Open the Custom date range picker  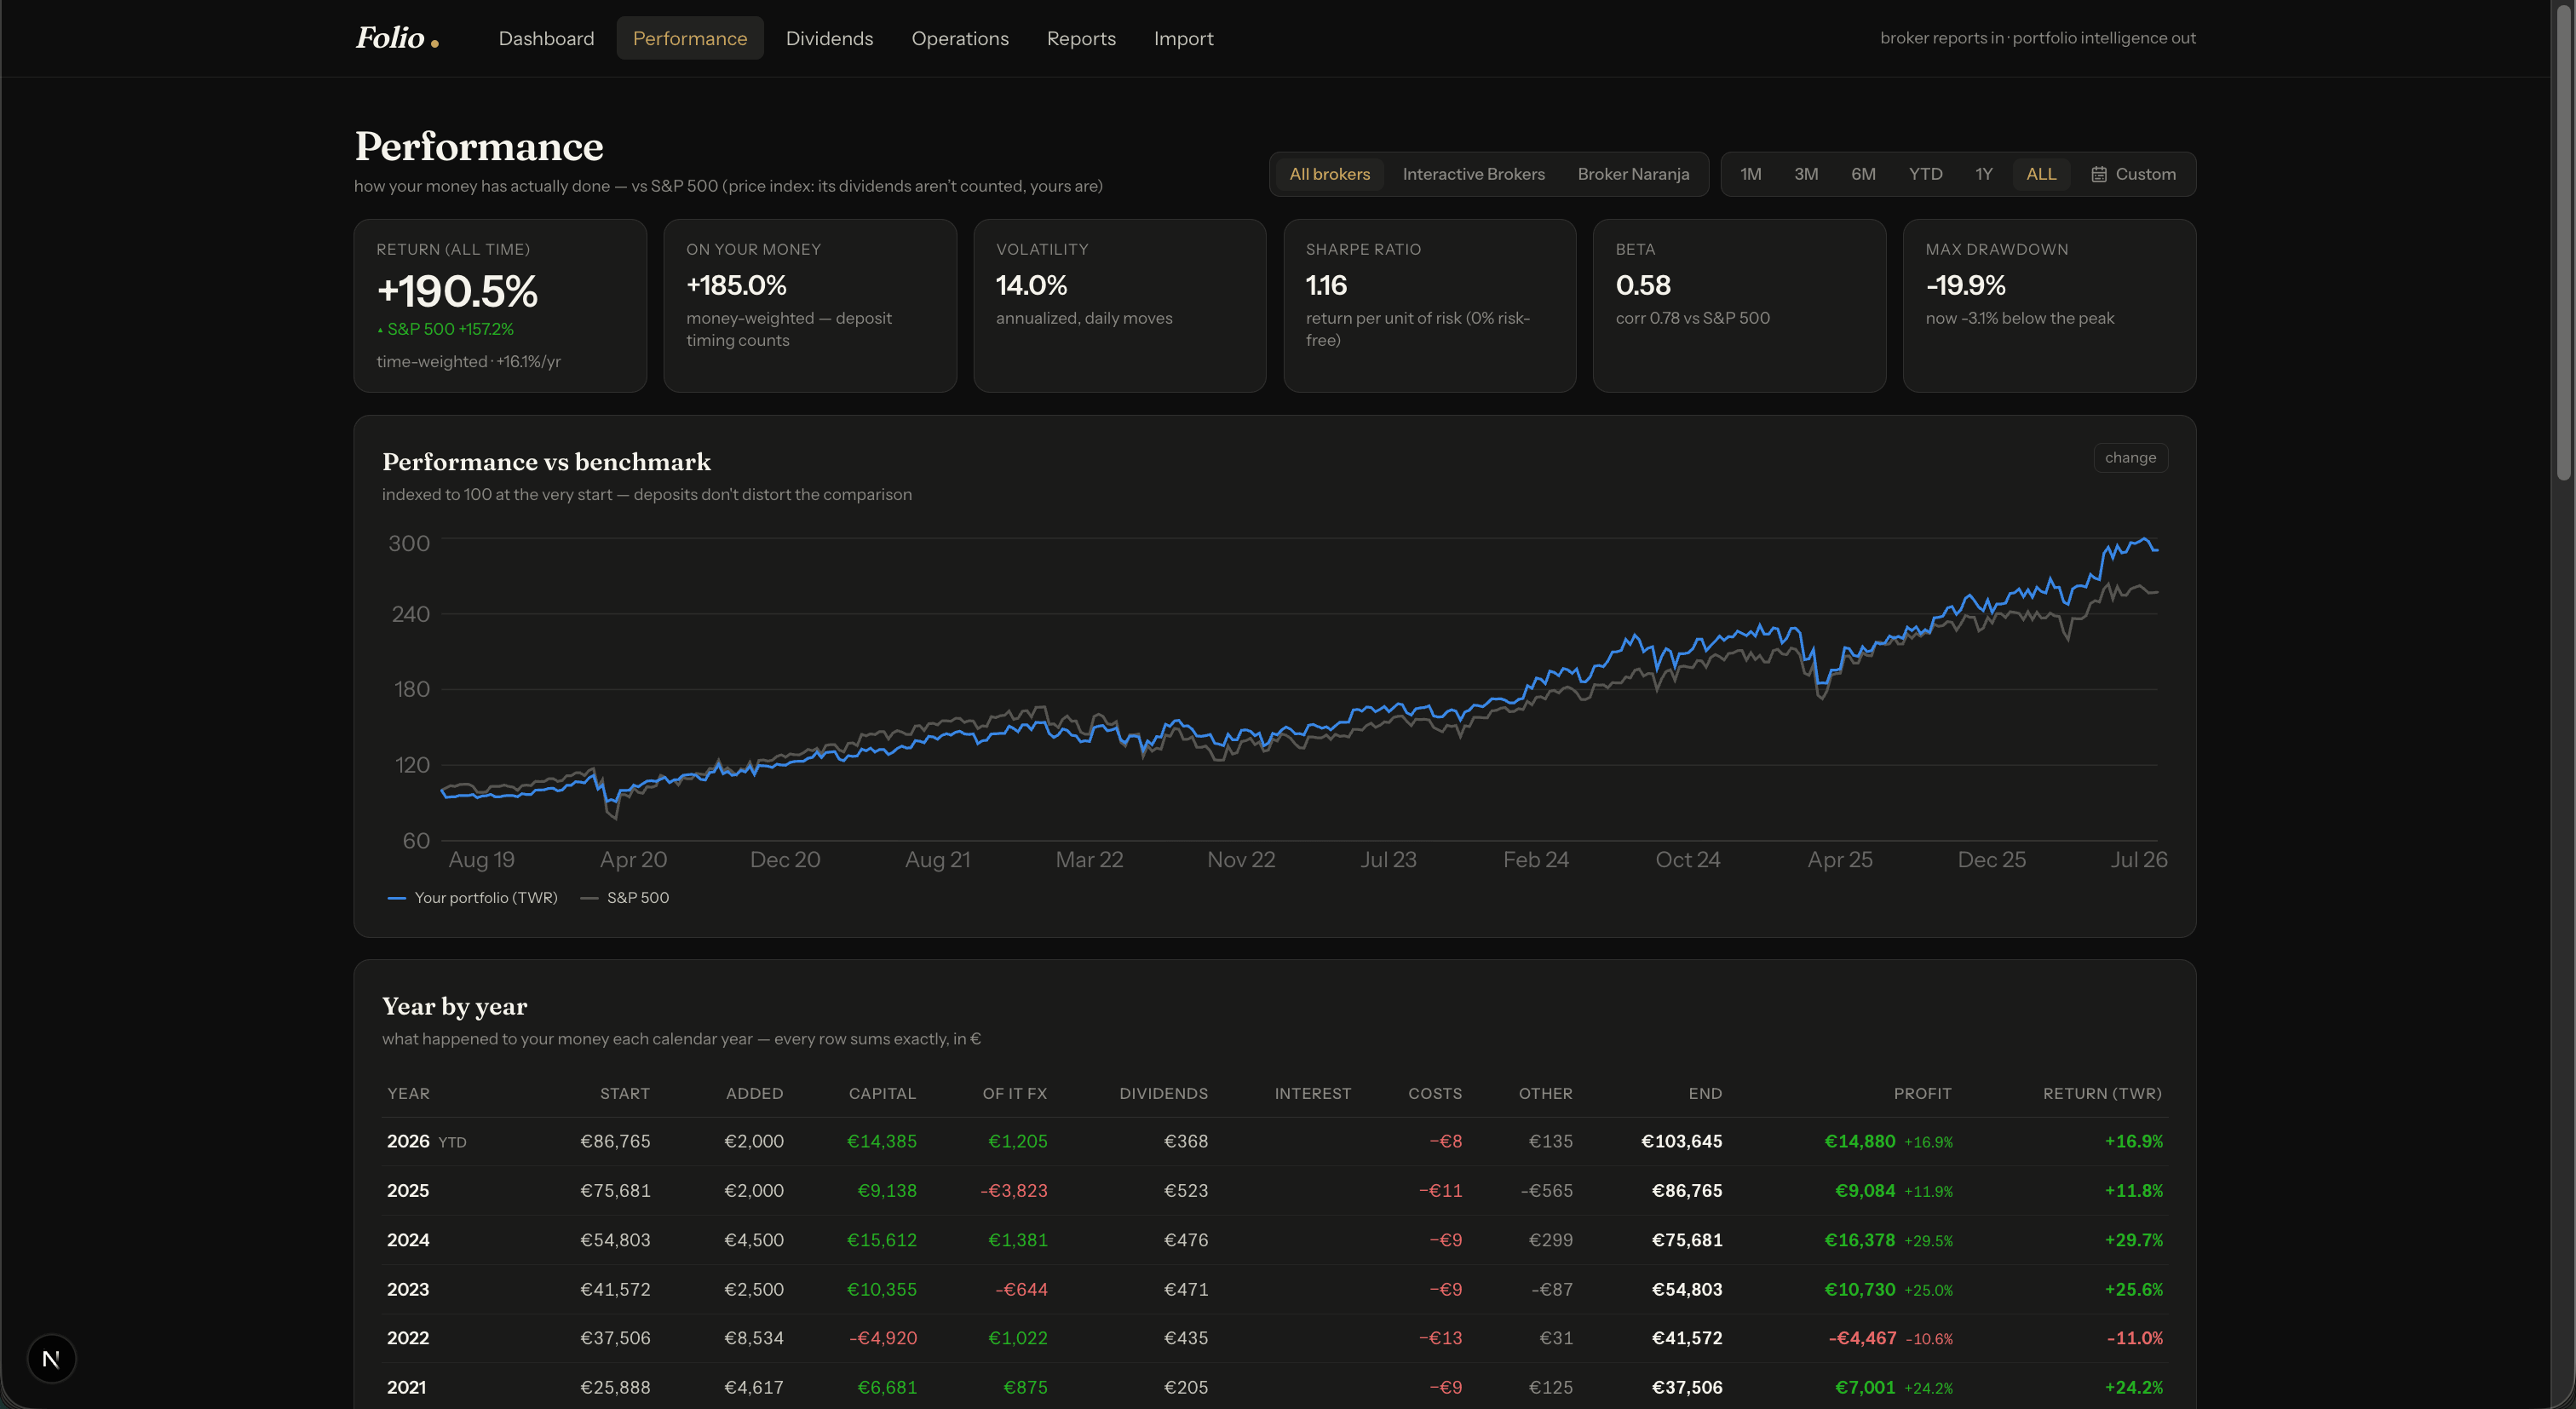[2133, 174]
